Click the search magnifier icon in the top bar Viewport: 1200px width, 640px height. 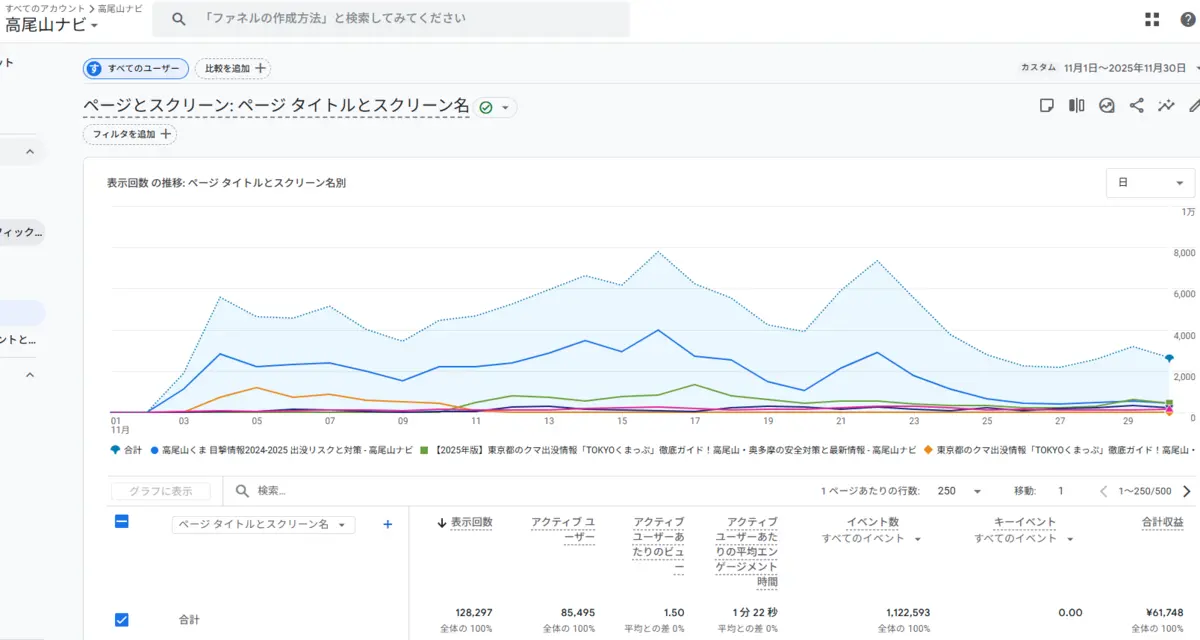[x=179, y=19]
